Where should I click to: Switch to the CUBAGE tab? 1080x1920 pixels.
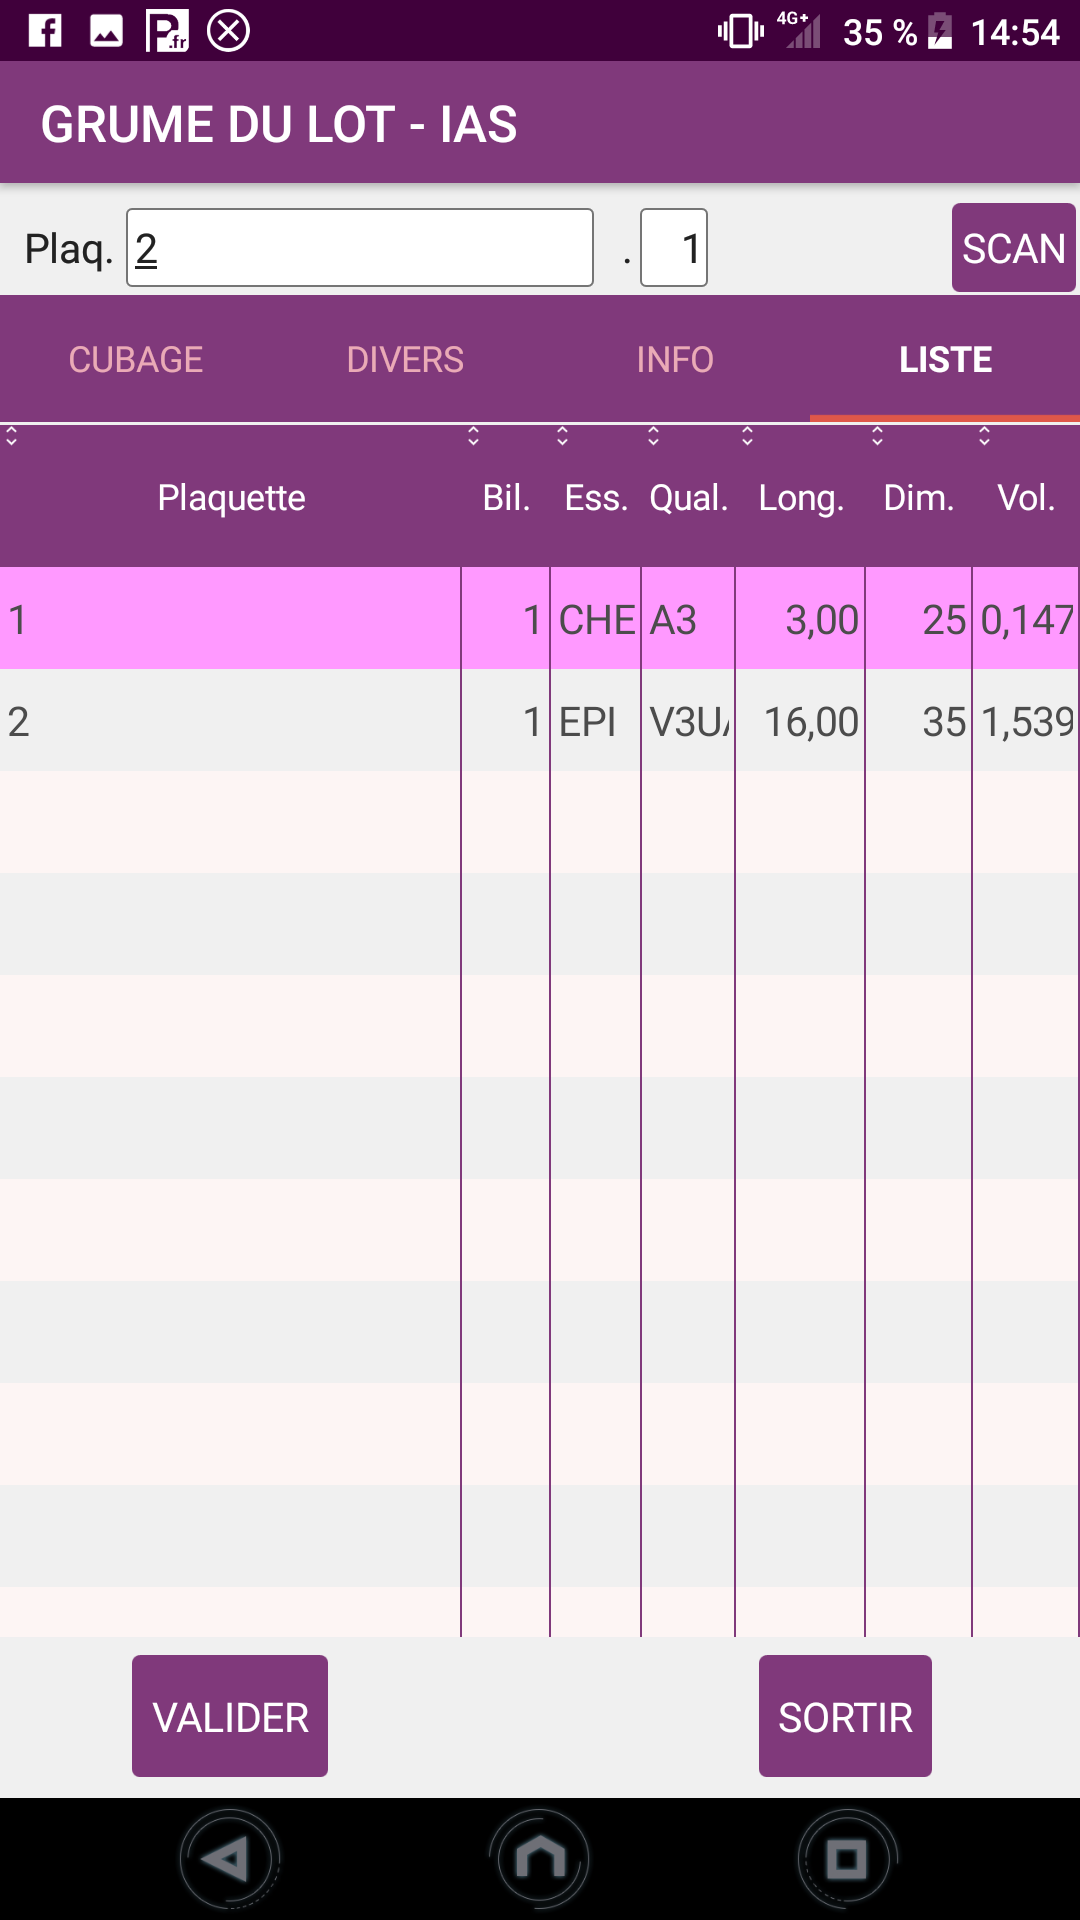[136, 360]
